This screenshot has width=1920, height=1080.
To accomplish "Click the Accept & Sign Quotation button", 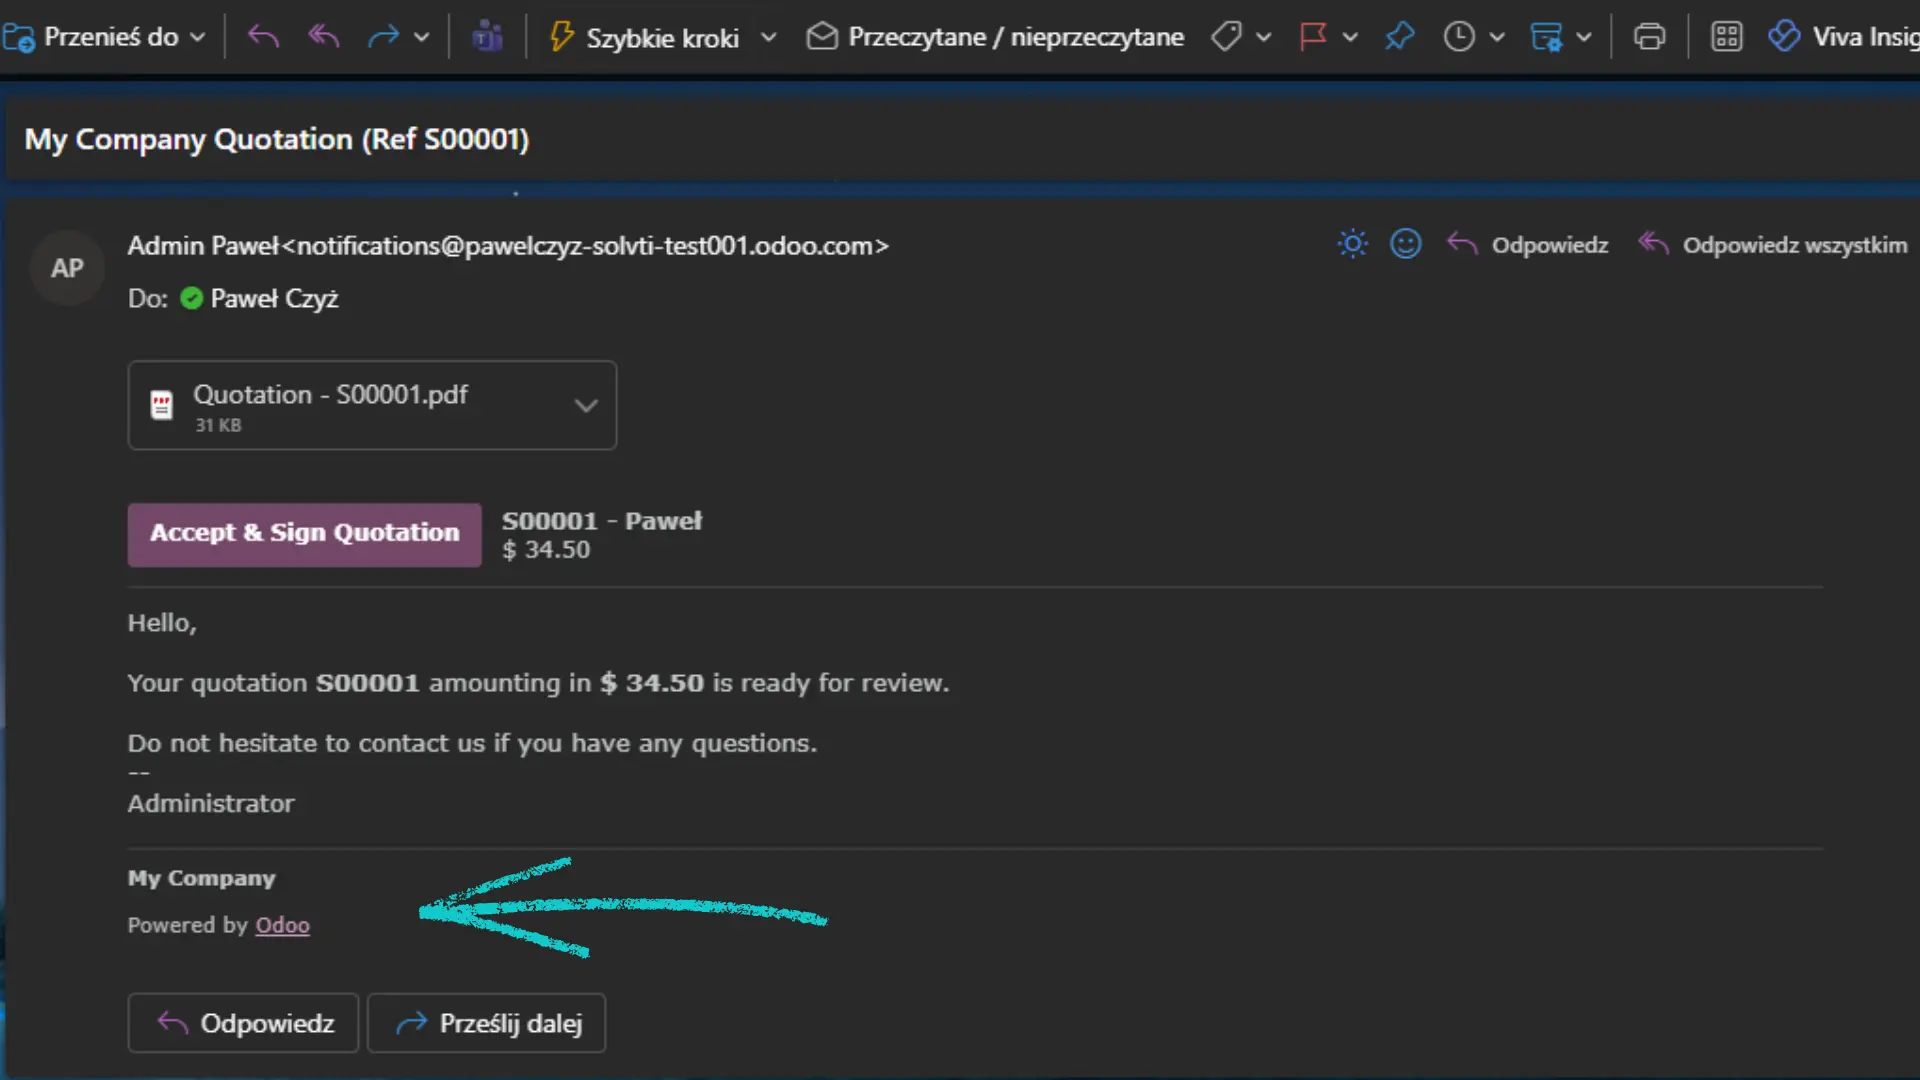I will pos(304,533).
